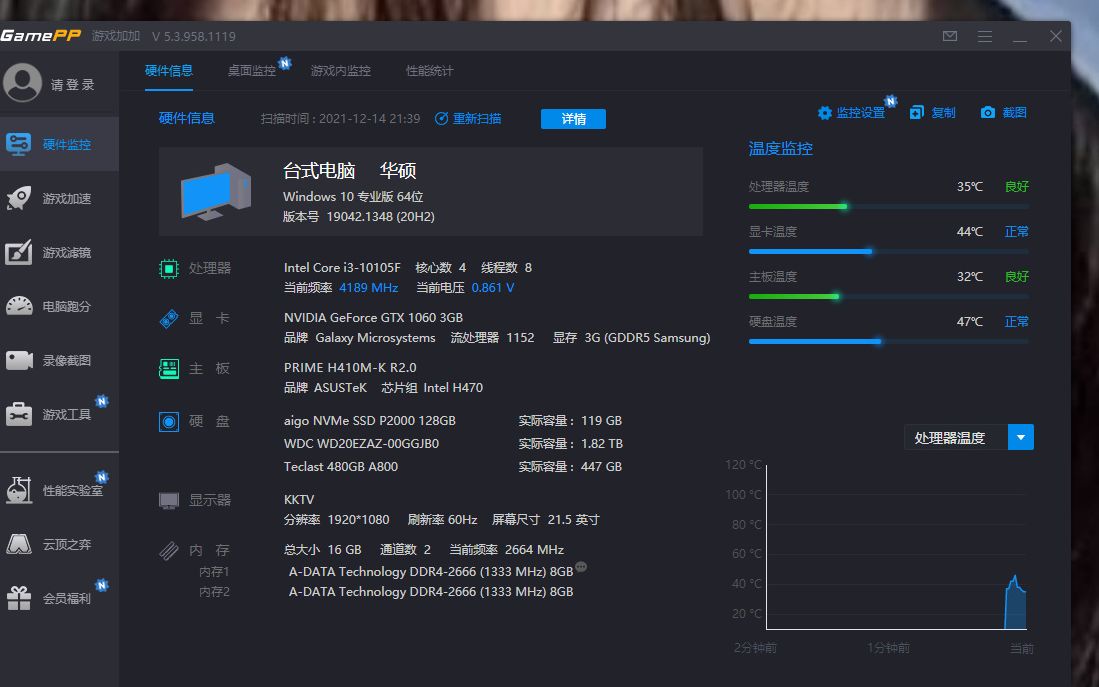Open 游戏工具 toolbox item
The height and width of the screenshot is (687, 1099).
[60, 414]
